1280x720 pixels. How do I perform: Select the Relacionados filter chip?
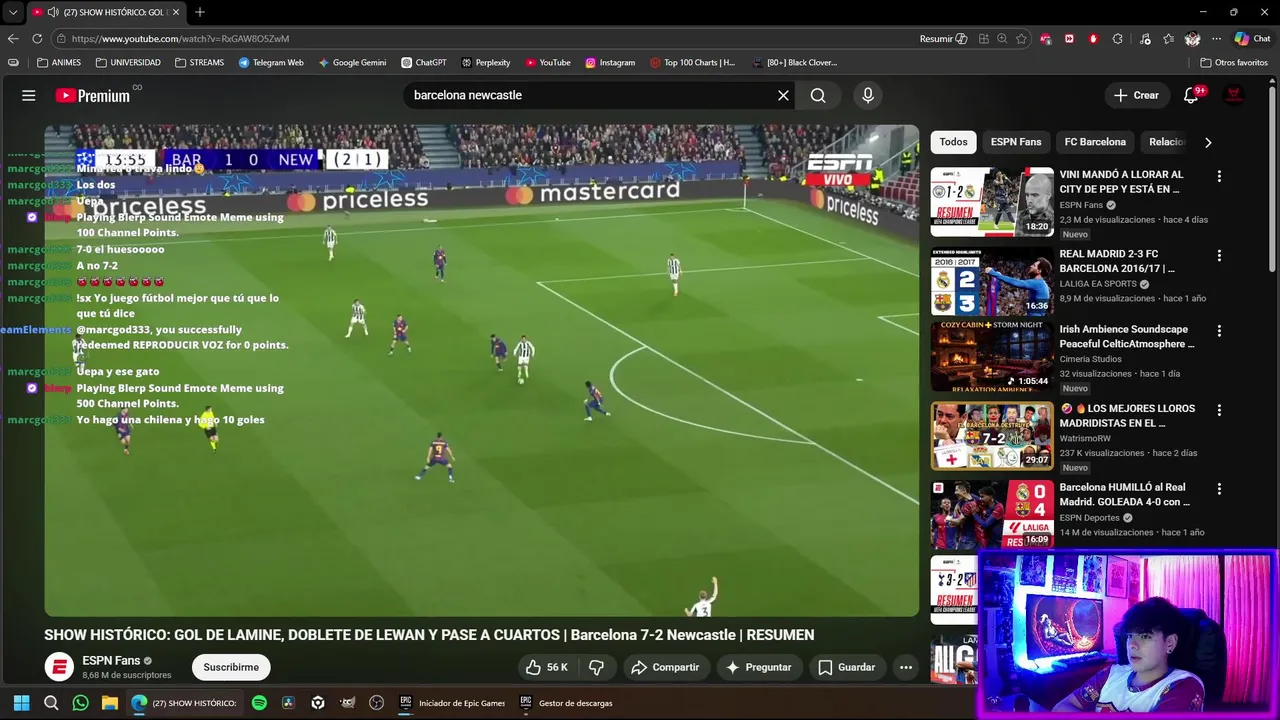click(x=1167, y=142)
